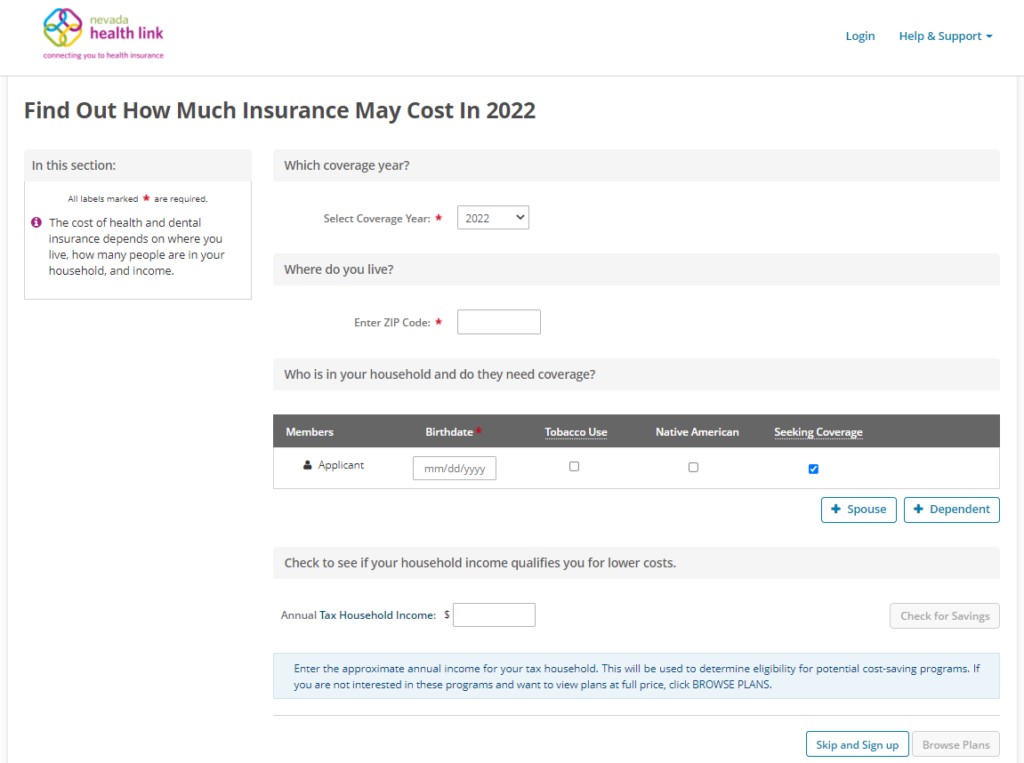Focus the Enter ZIP Code field
This screenshot has height=763, width=1024.
click(x=499, y=322)
